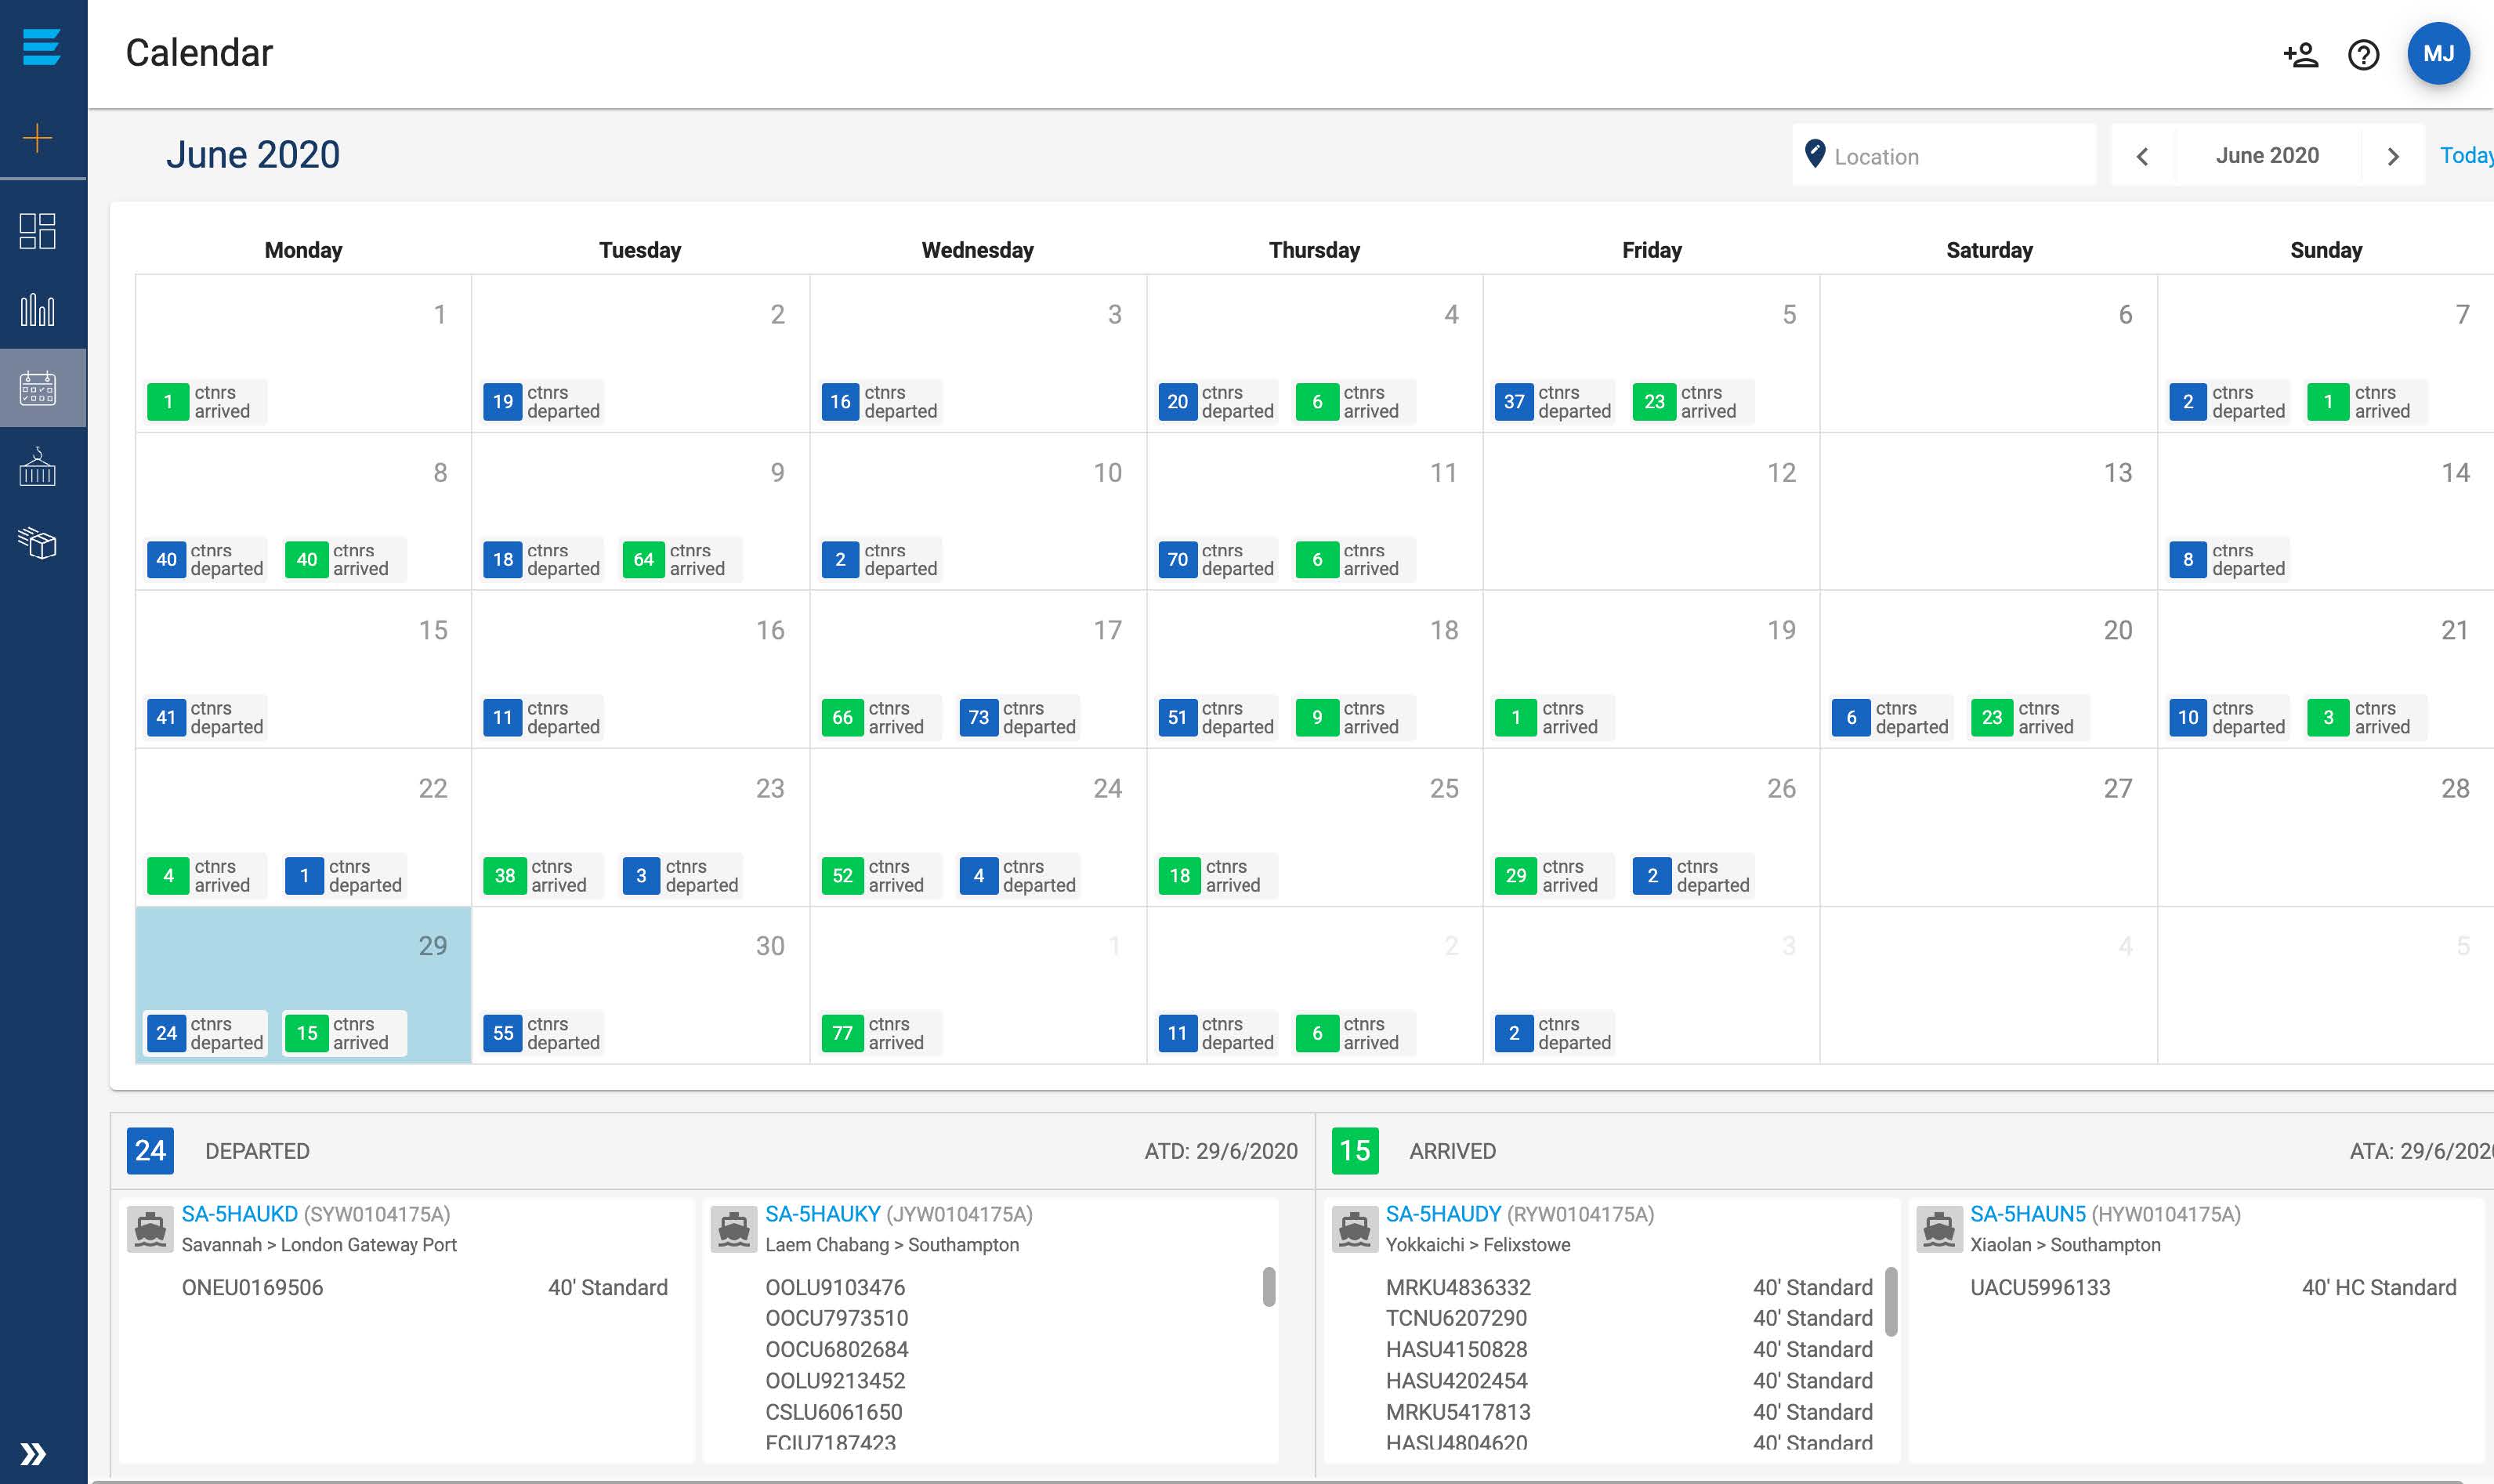Click the add user icon
The image size is (2494, 1484).
click(2300, 54)
